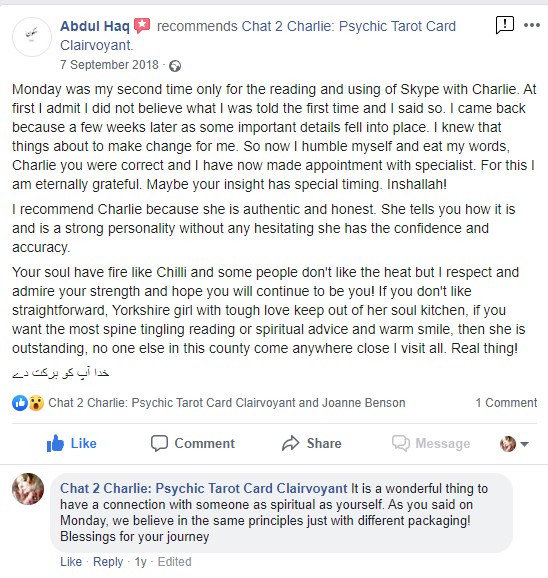Open Chat 2 Charlie page link in header
The width and height of the screenshot is (548, 578).
tap(258, 36)
